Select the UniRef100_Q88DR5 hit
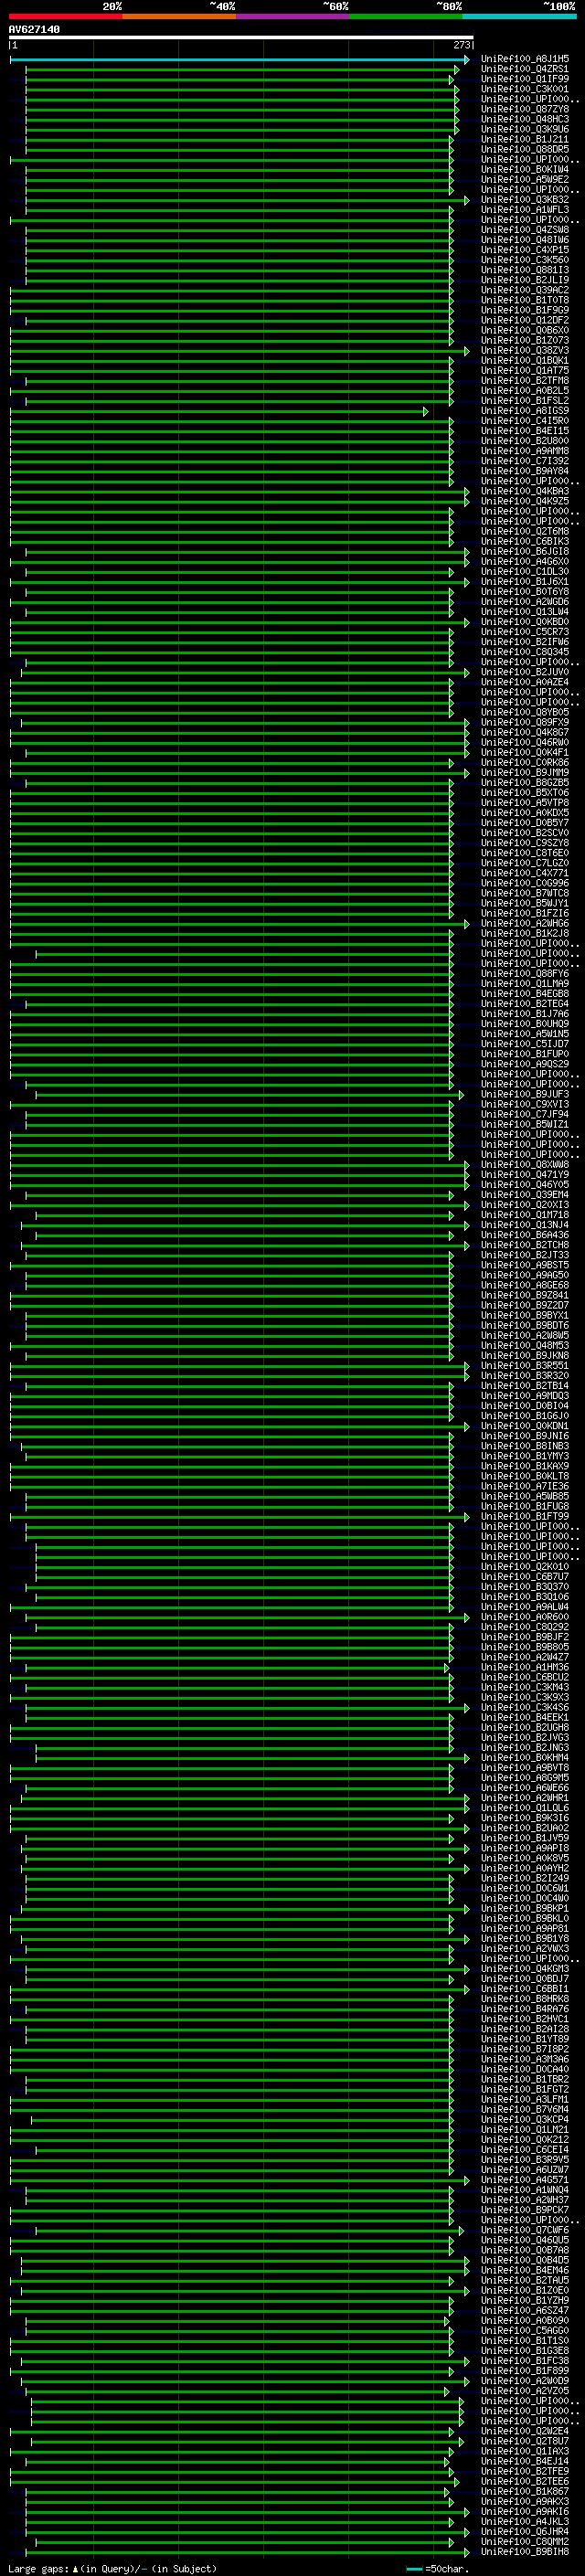This screenshot has height=2576, width=585. tap(525, 149)
